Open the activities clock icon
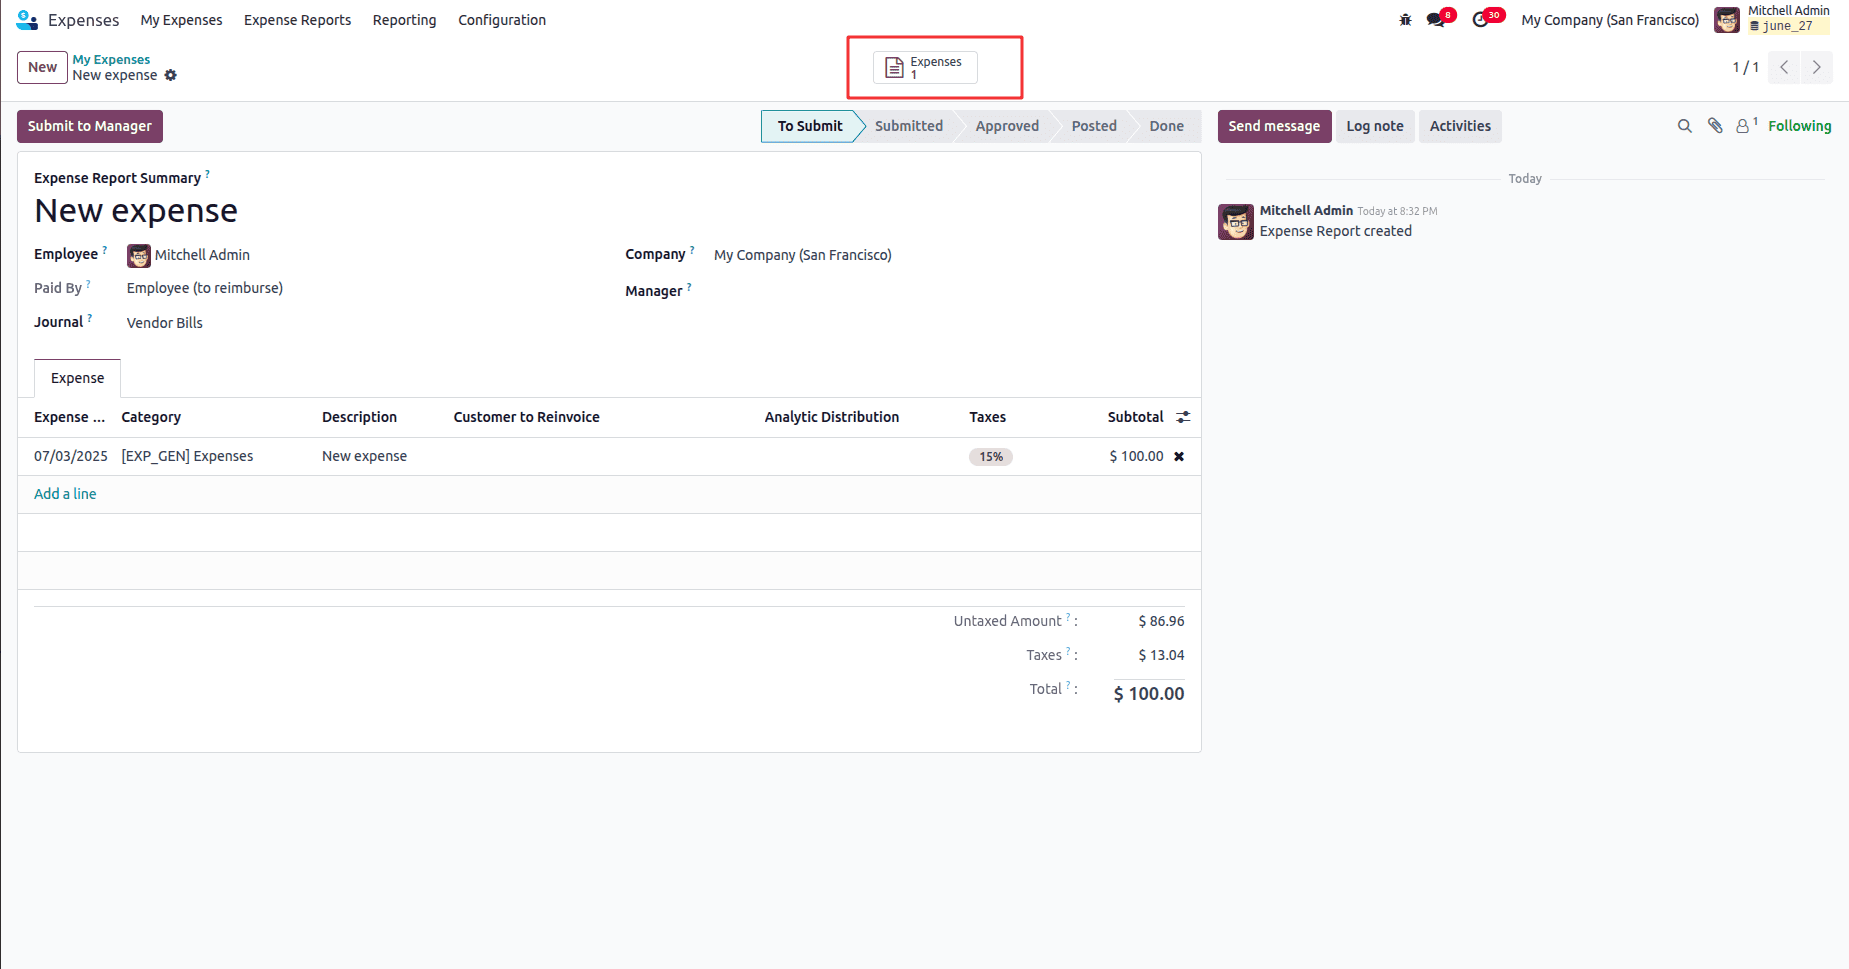Screen dimensions: 1849x969 click(x=1480, y=20)
